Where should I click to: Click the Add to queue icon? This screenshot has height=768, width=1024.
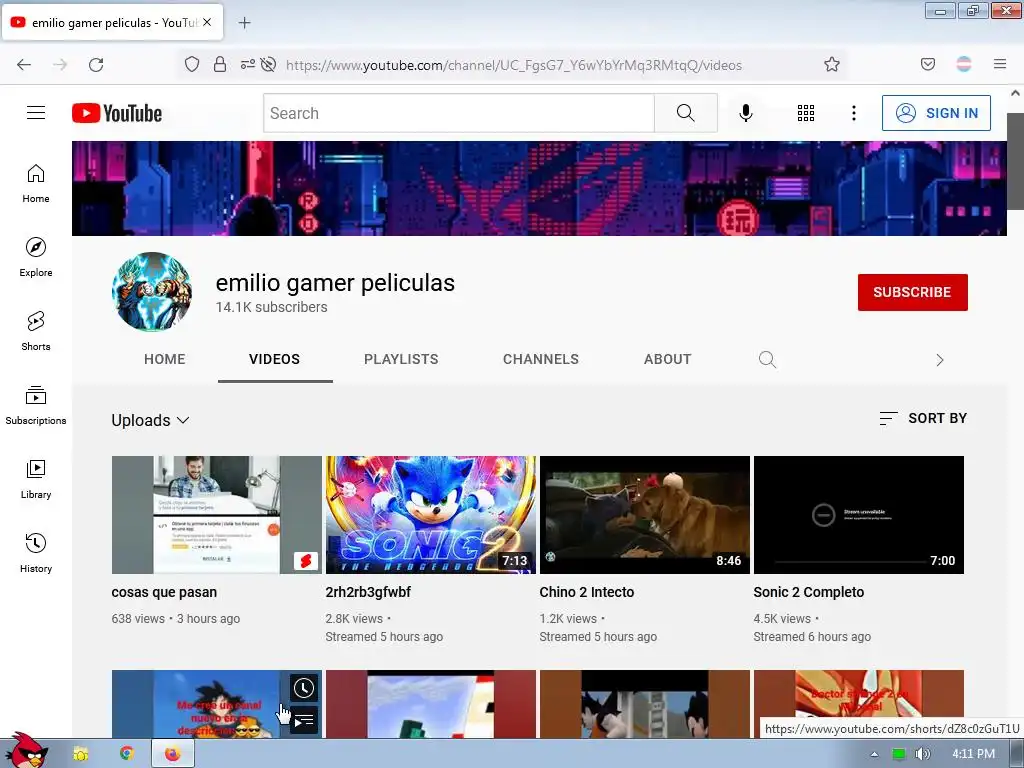[x=304, y=720]
